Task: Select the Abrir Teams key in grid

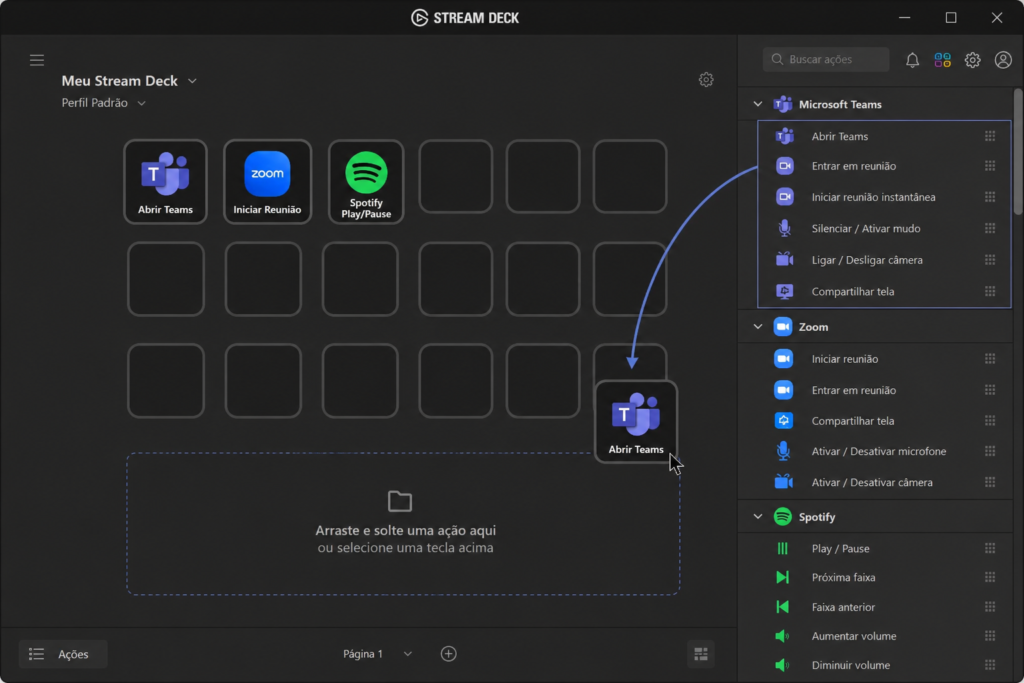Action: [165, 182]
